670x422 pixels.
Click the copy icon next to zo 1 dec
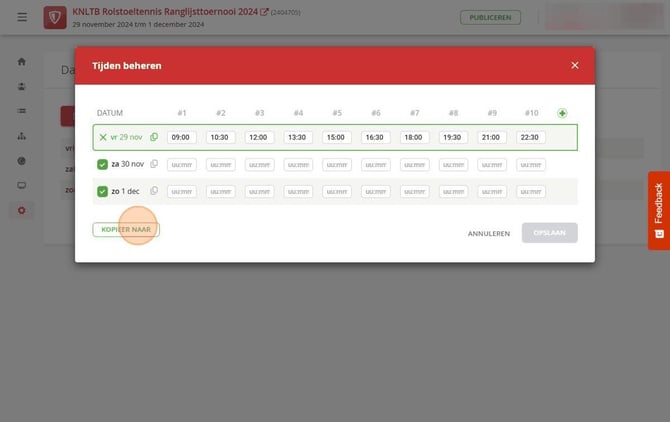pyautogui.click(x=154, y=191)
